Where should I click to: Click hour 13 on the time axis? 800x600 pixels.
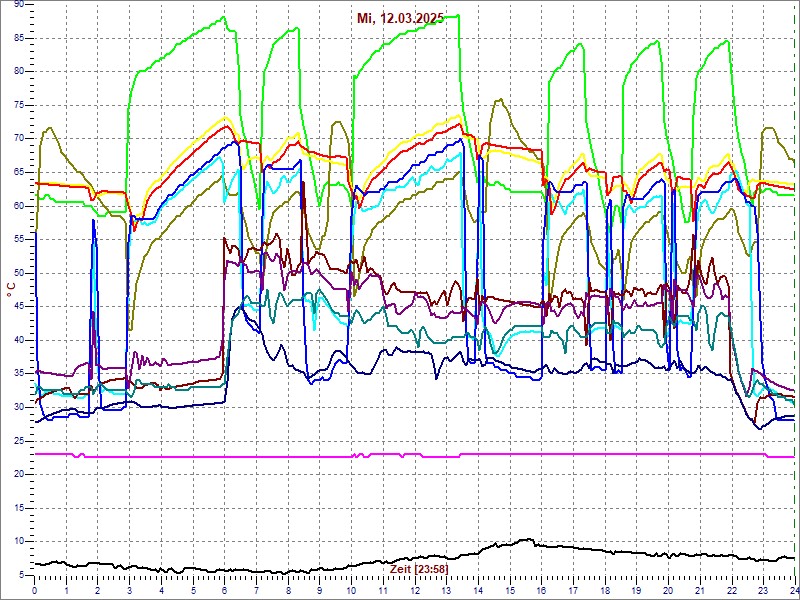(446, 590)
